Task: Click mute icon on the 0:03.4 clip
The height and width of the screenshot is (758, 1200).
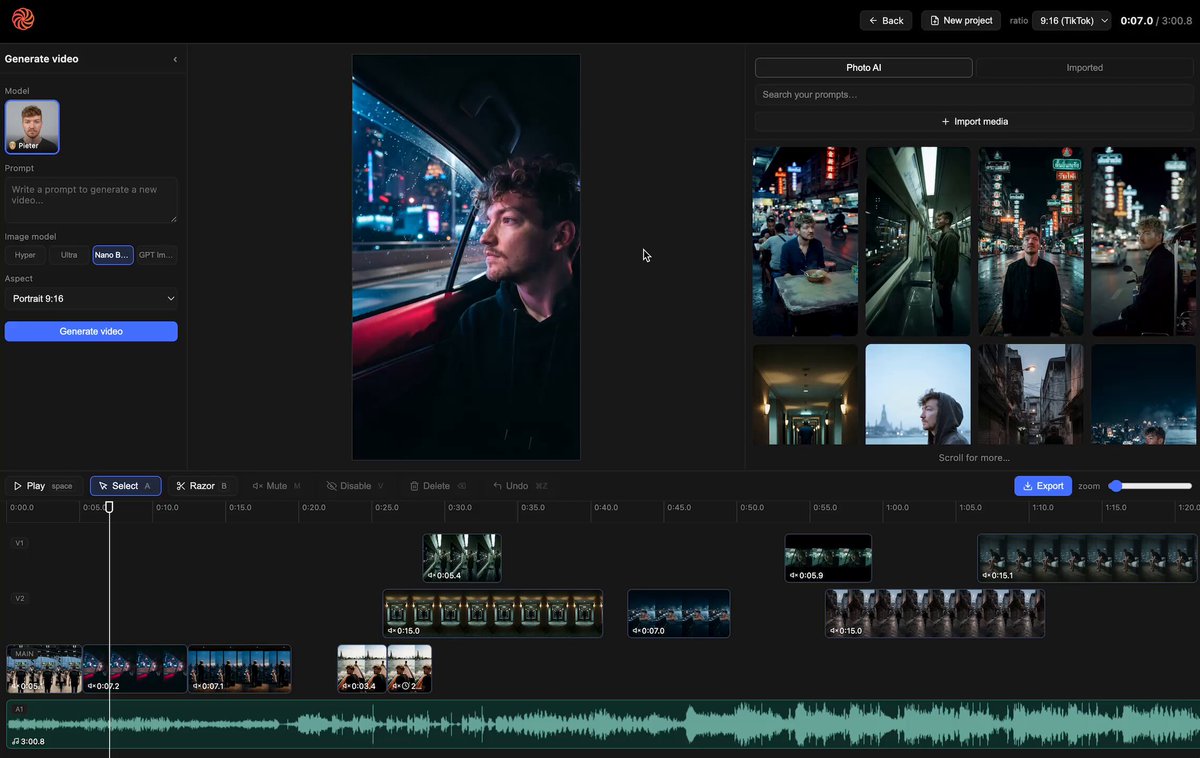Action: (x=347, y=686)
